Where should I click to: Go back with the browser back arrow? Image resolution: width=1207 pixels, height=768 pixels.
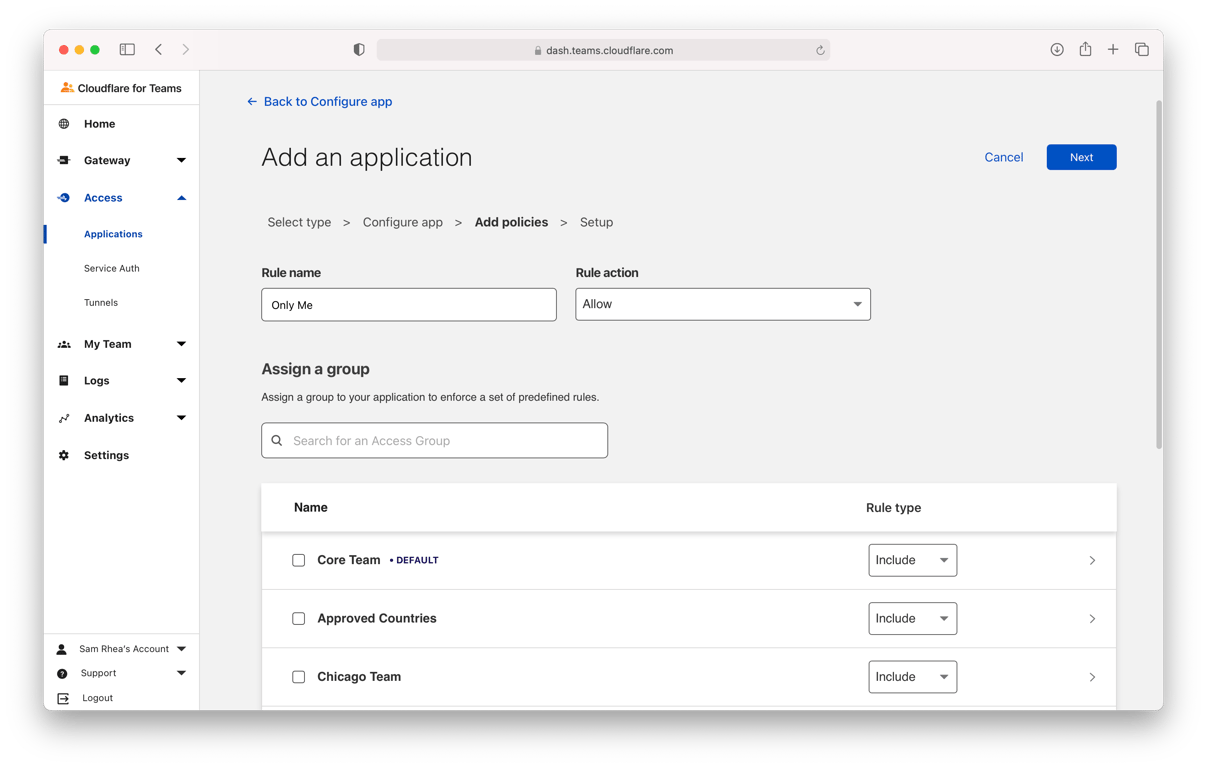pyautogui.click(x=159, y=49)
